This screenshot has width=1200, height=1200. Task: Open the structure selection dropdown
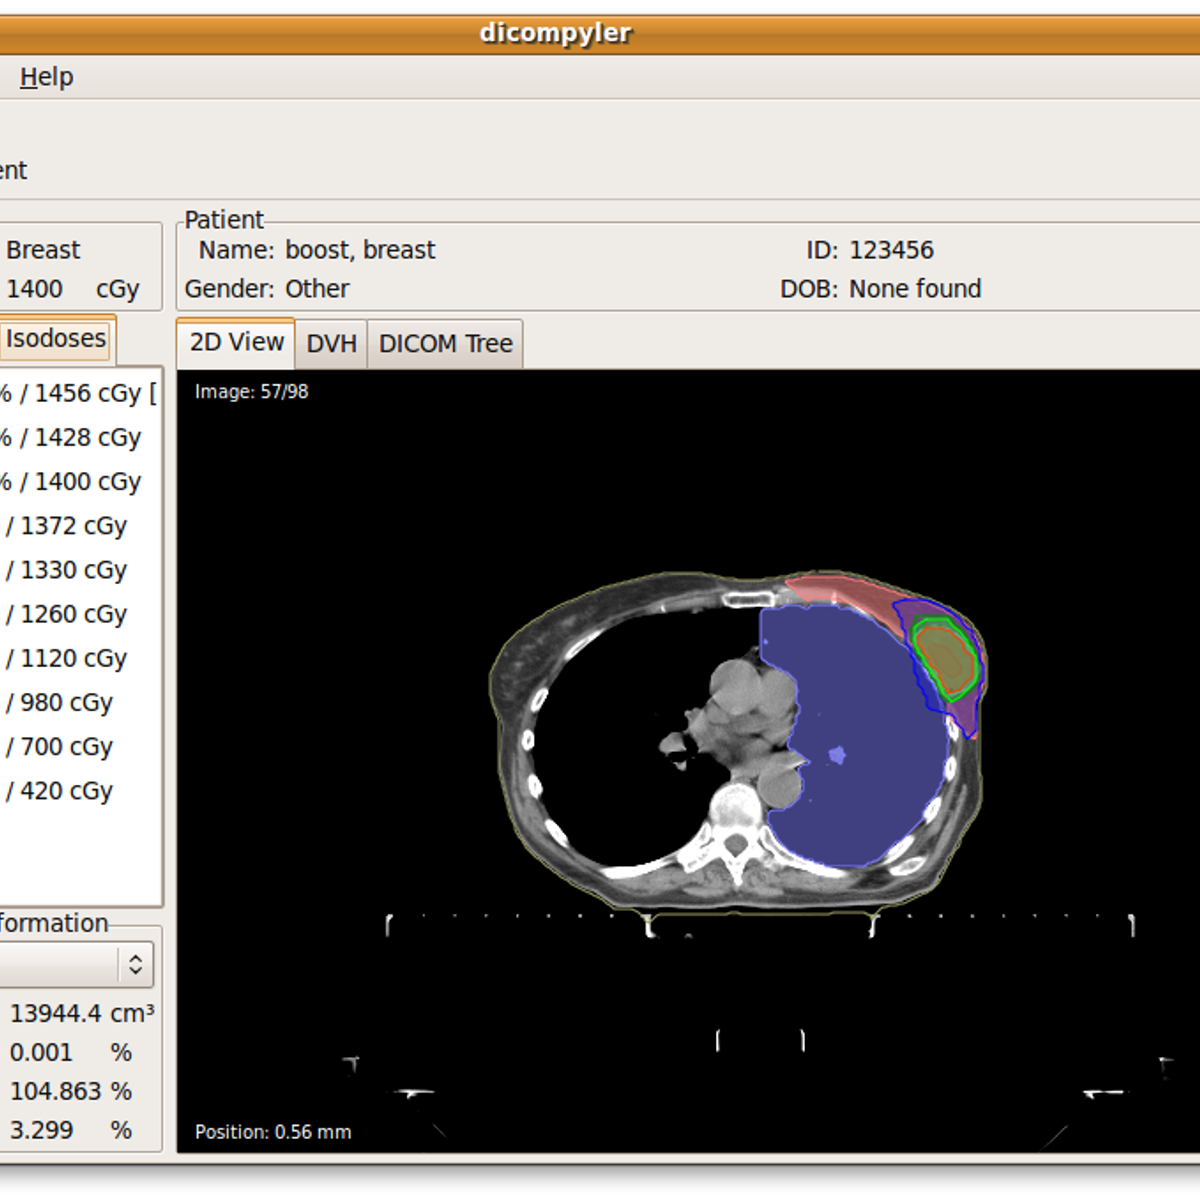(x=60, y=964)
